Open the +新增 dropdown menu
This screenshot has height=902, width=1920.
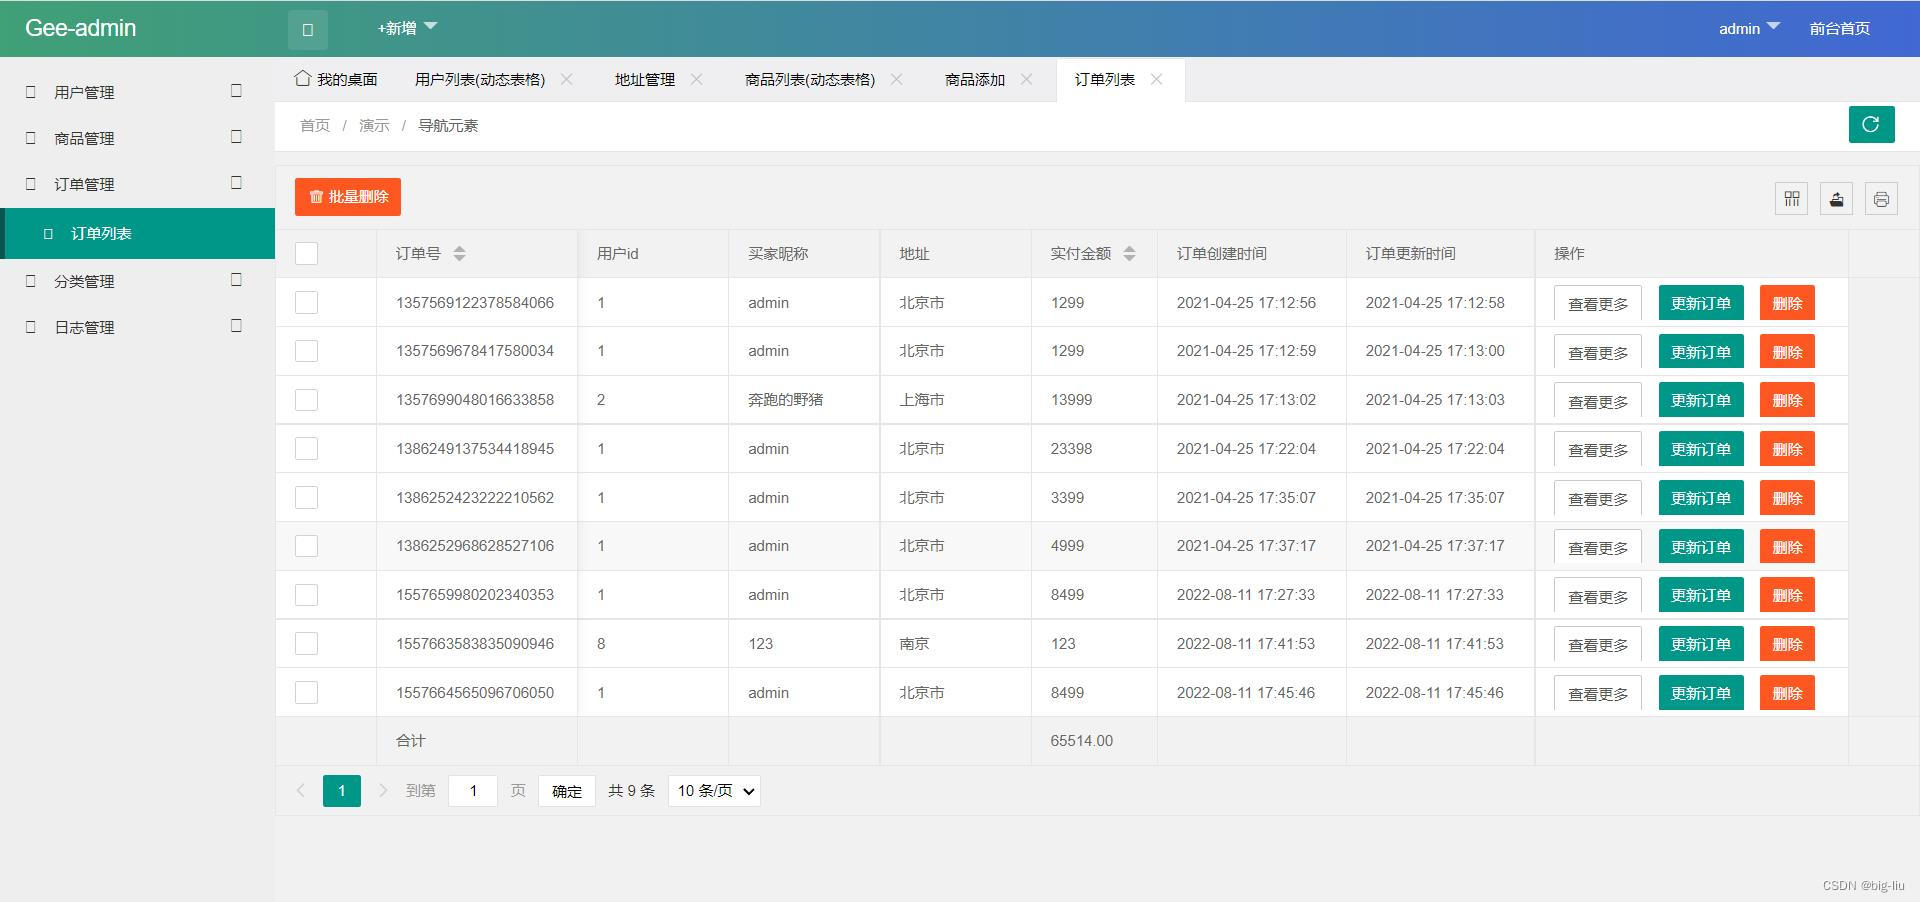click(x=407, y=28)
